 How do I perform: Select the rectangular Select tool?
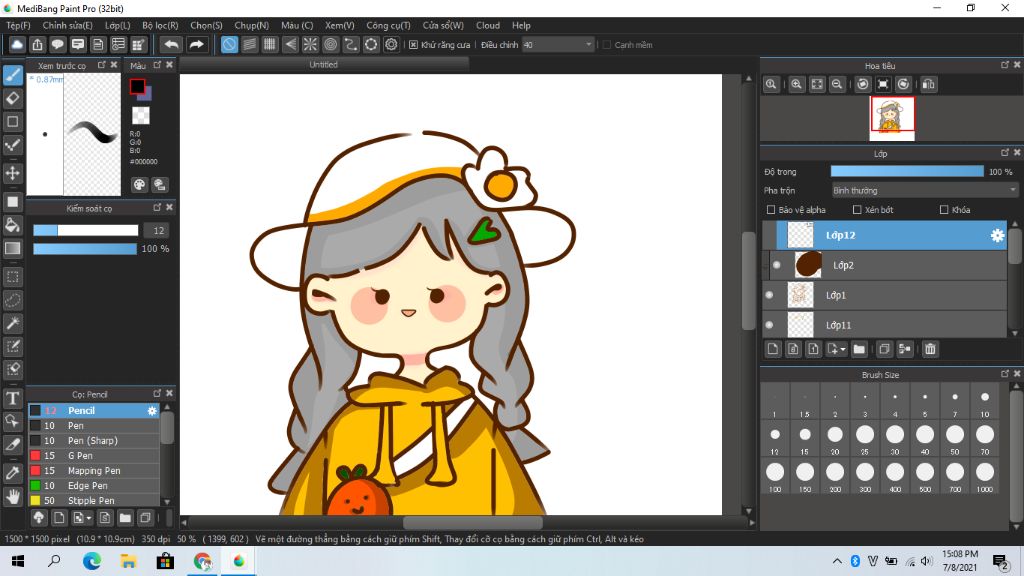pos(13,277)
